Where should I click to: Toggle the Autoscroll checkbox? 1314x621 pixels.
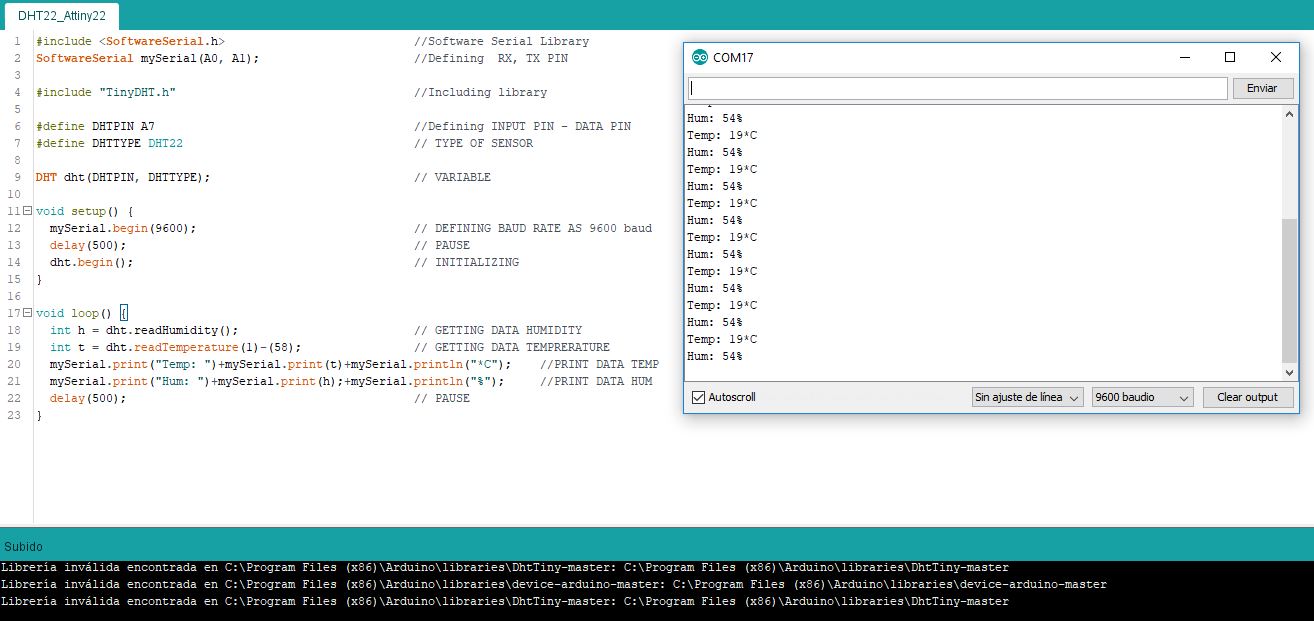click(x=698, y=397)
